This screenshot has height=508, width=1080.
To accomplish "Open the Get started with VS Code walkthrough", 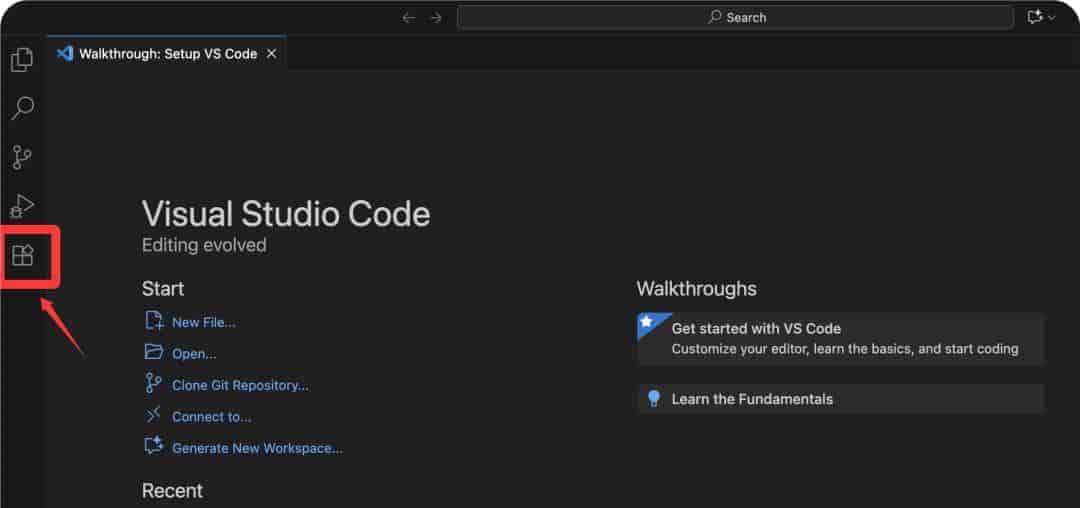I will click(x=840, y=339).
